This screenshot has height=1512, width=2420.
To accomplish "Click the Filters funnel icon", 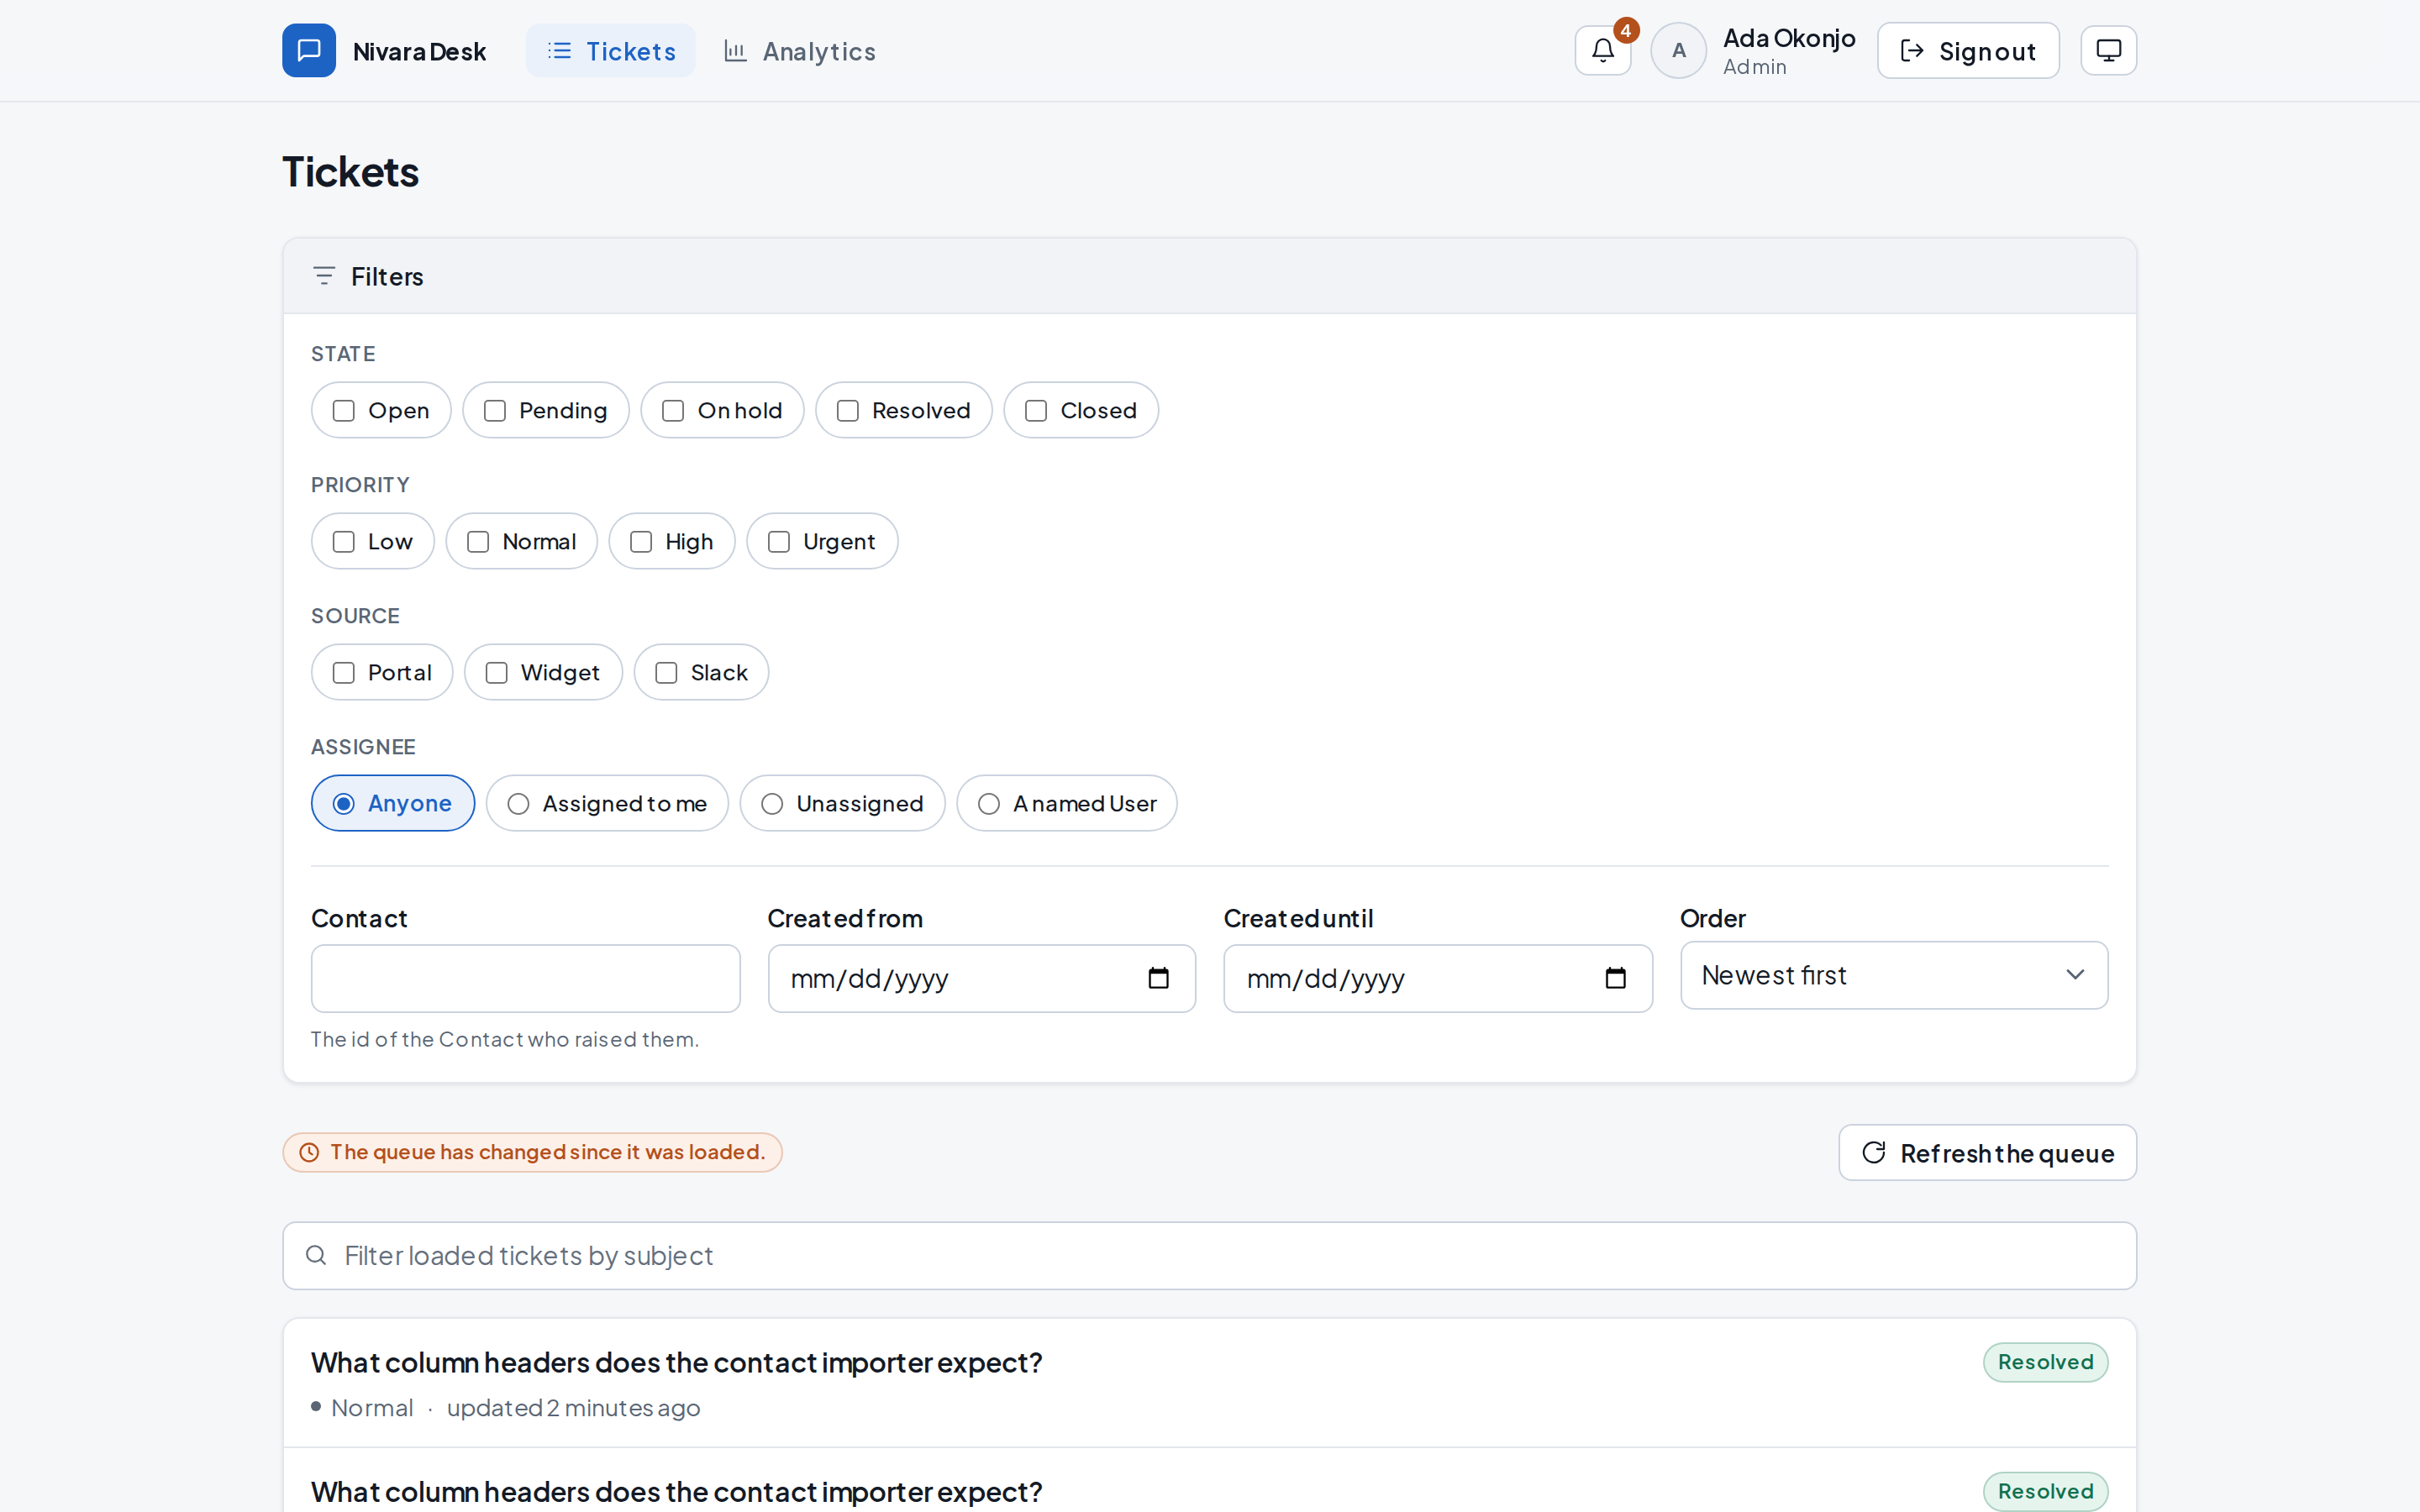I will click(x=323, y=276).
